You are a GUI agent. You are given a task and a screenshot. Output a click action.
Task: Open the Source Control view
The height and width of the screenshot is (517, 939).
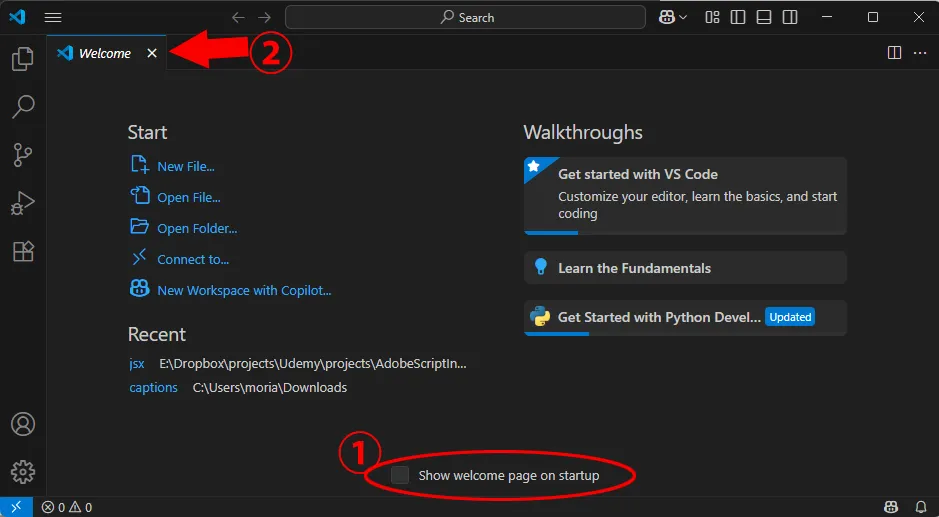pyautogui.click(x=23, y=155)
